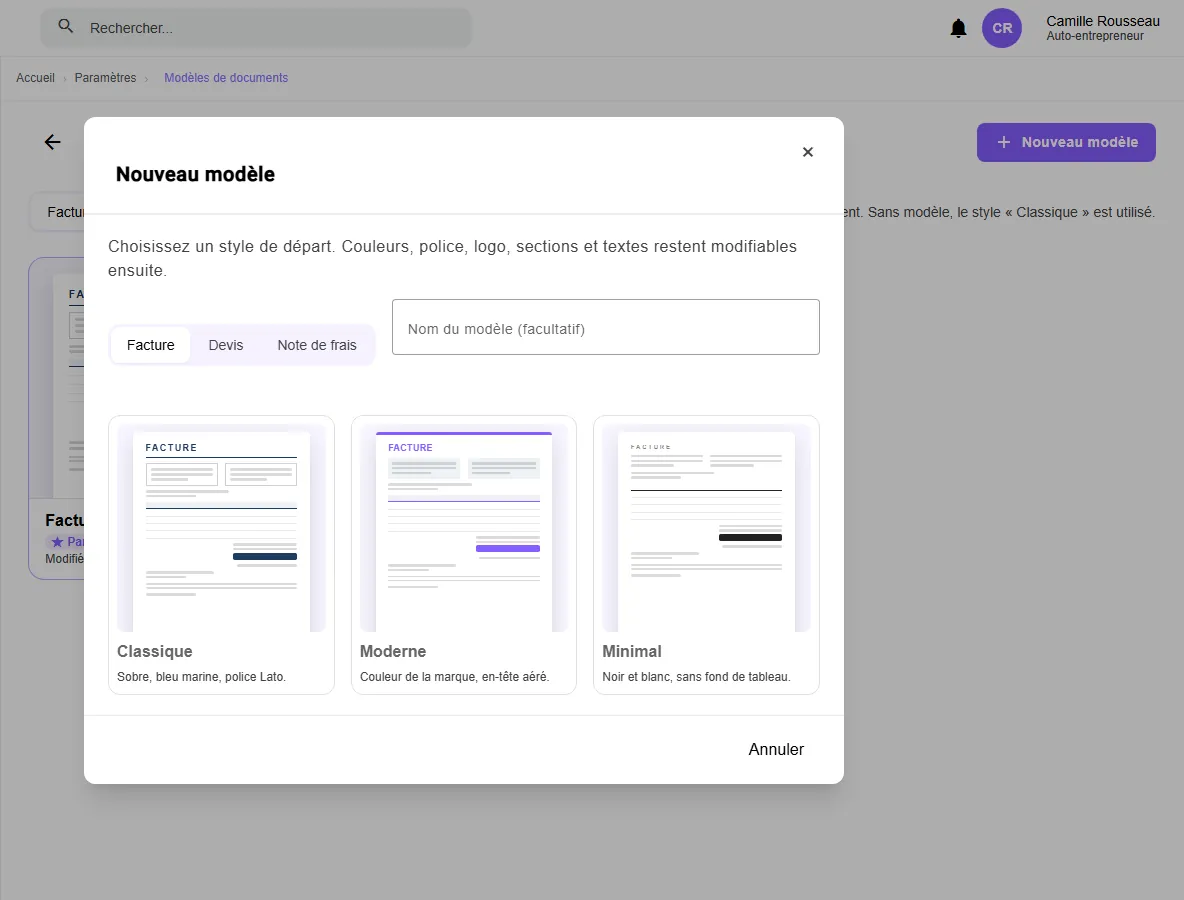
Task: Open the Accueil breadcrumb link
Action: (x=35, y=78)
